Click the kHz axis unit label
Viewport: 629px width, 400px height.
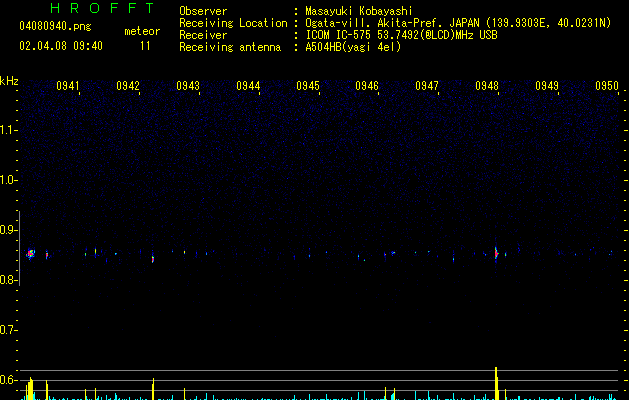click(x=9, y=81)
